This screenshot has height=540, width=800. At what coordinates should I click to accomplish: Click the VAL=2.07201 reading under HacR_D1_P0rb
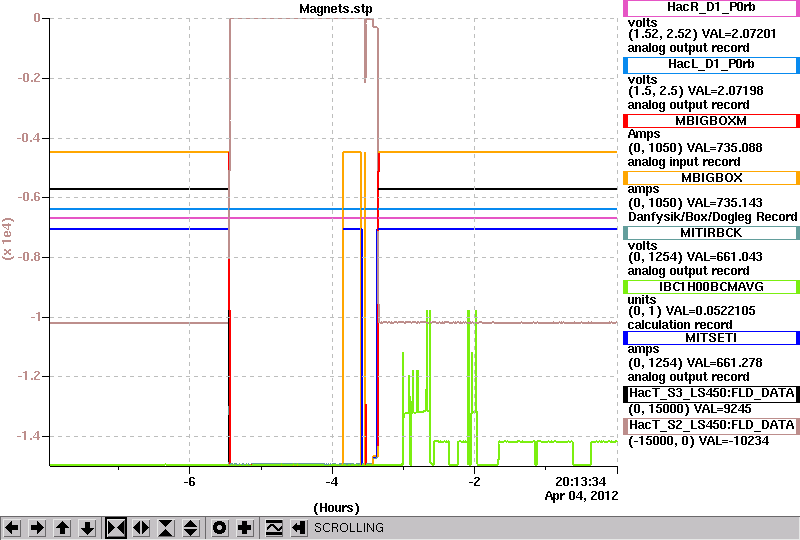click(x=739, y=34)
